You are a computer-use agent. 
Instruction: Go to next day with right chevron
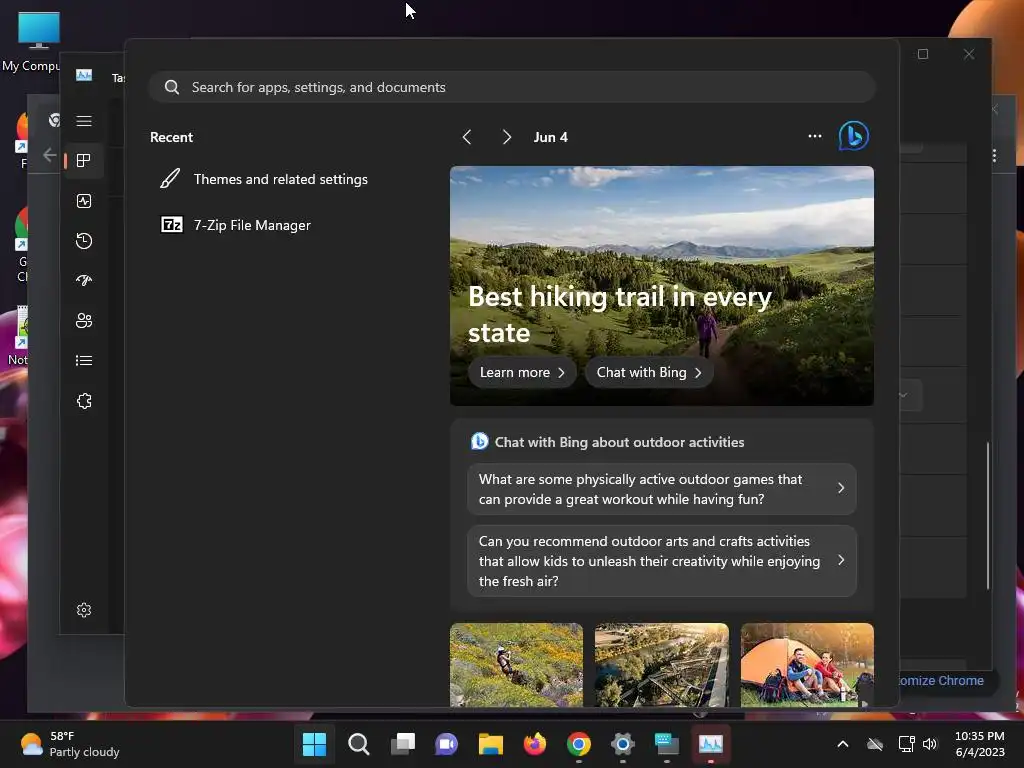point(507,137)
